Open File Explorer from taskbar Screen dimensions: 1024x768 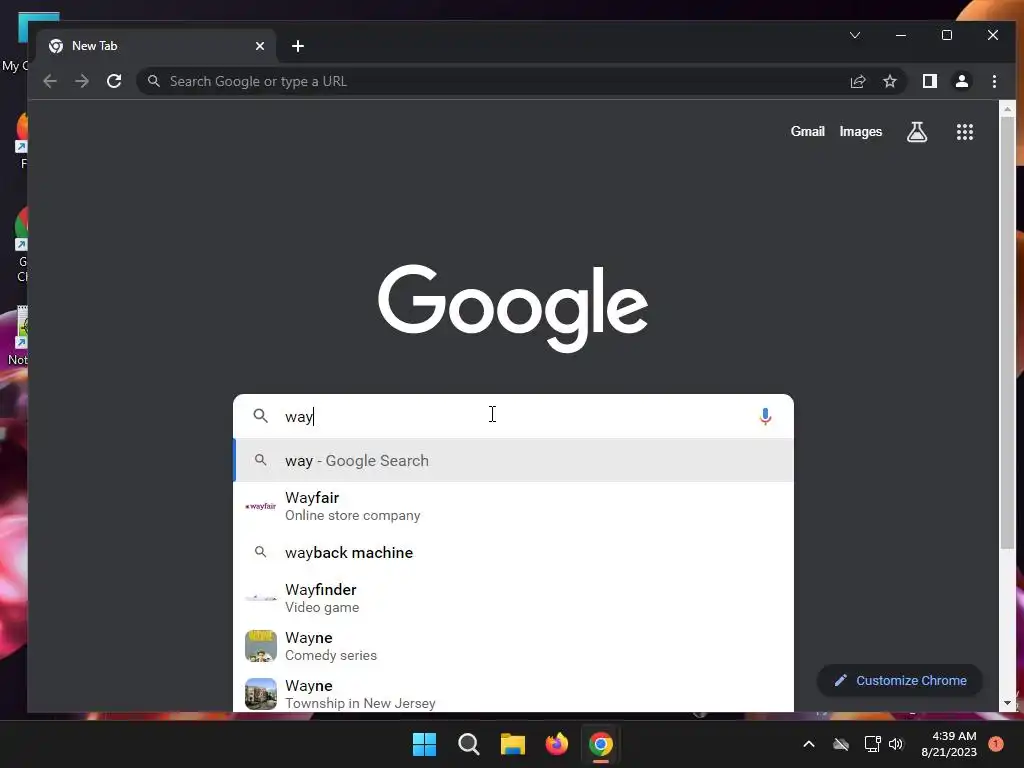[x=513, y=744]
